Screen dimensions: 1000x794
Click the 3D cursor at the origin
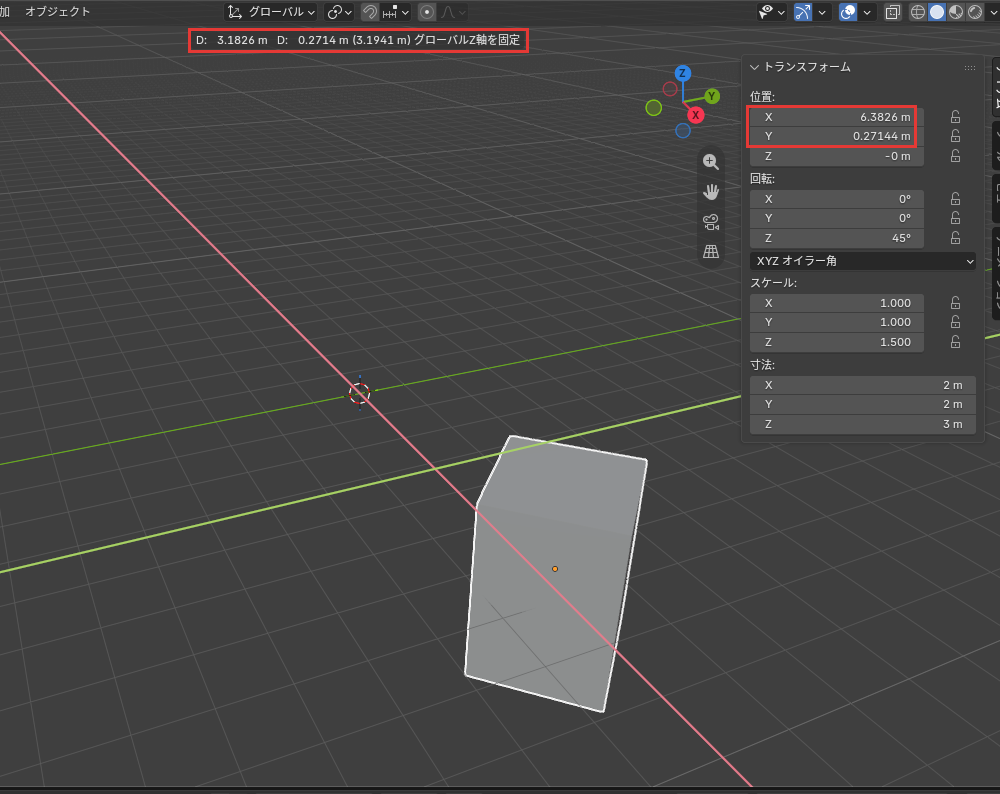point(359,393)
